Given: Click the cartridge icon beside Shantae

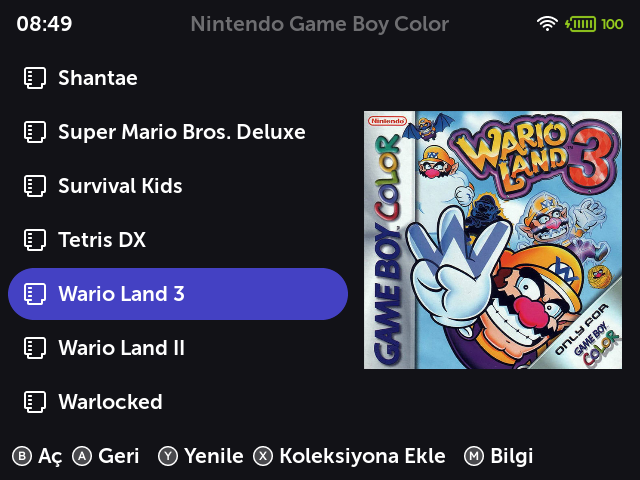Looking at the screenshot, I should point(35,78).
